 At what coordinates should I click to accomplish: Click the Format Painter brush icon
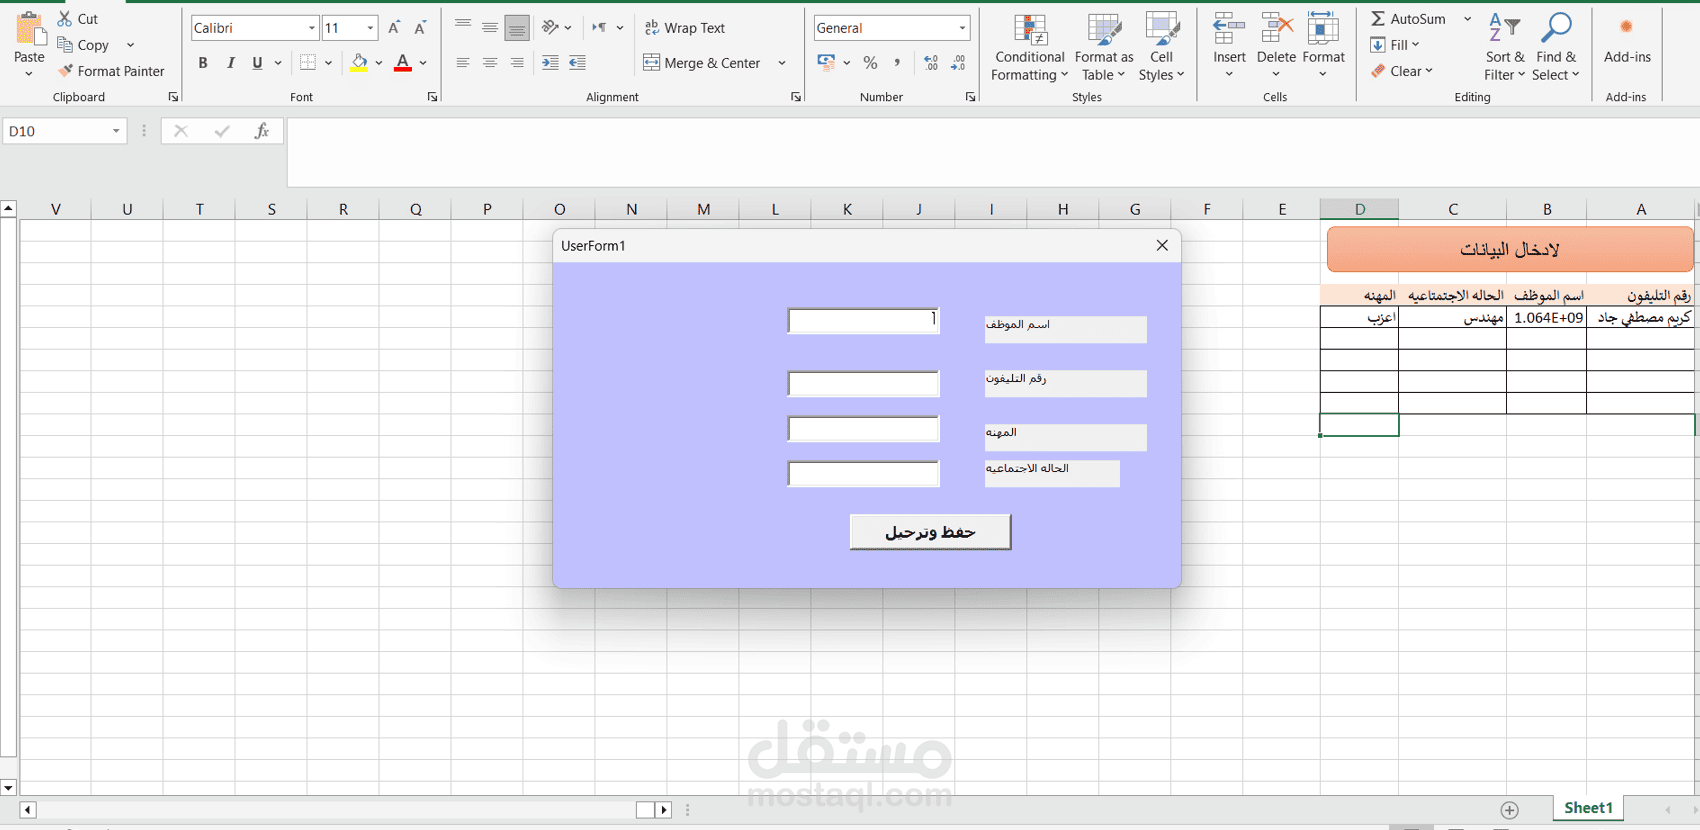coord(65,71)
